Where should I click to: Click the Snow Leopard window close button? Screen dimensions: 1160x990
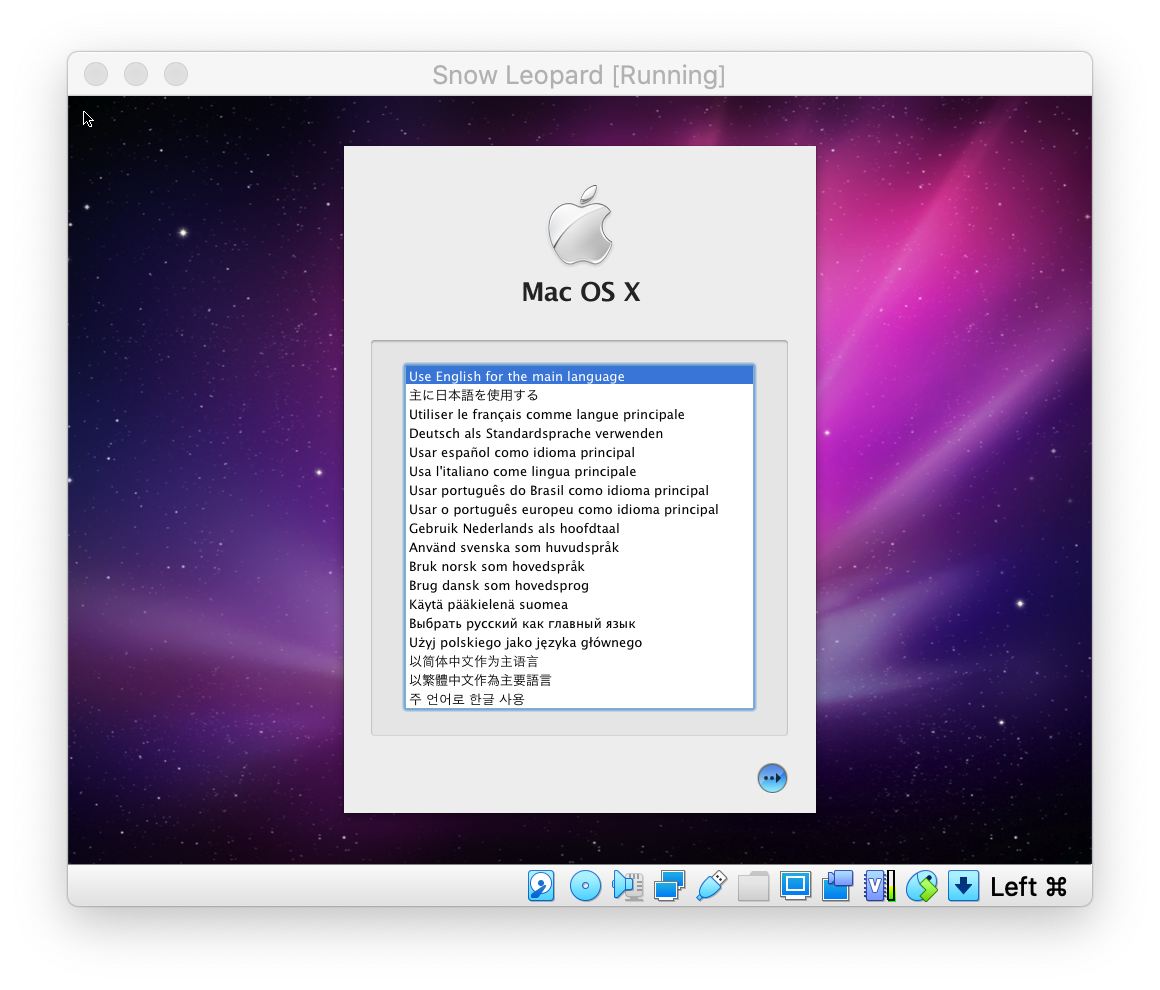tap(96, 74)
